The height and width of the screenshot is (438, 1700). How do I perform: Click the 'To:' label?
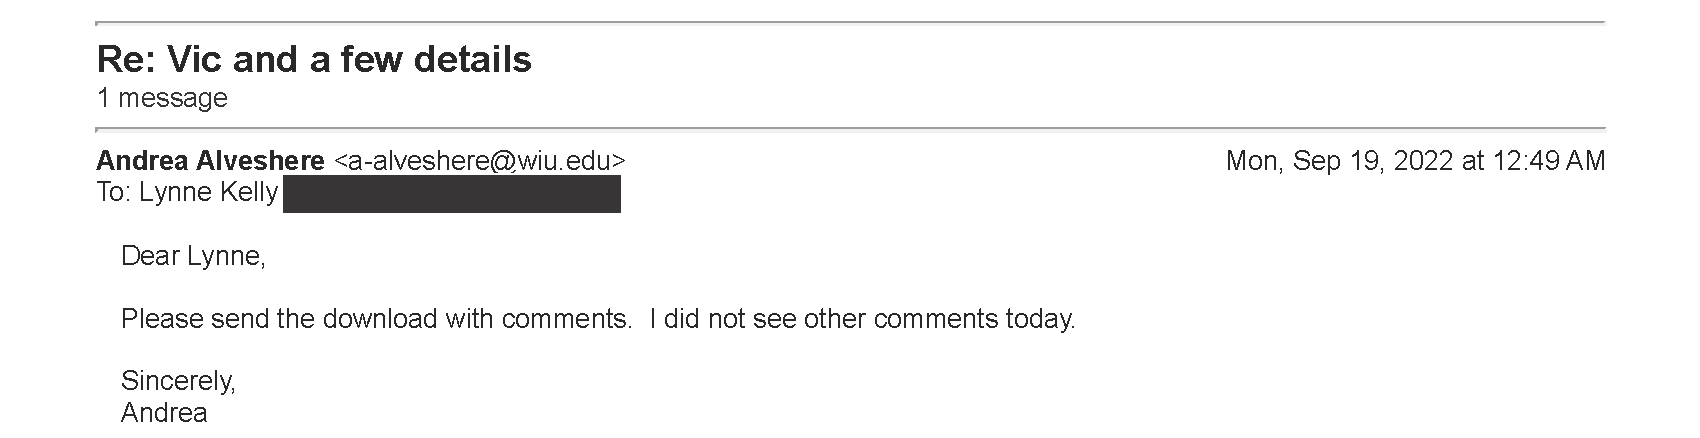(114, 193)
